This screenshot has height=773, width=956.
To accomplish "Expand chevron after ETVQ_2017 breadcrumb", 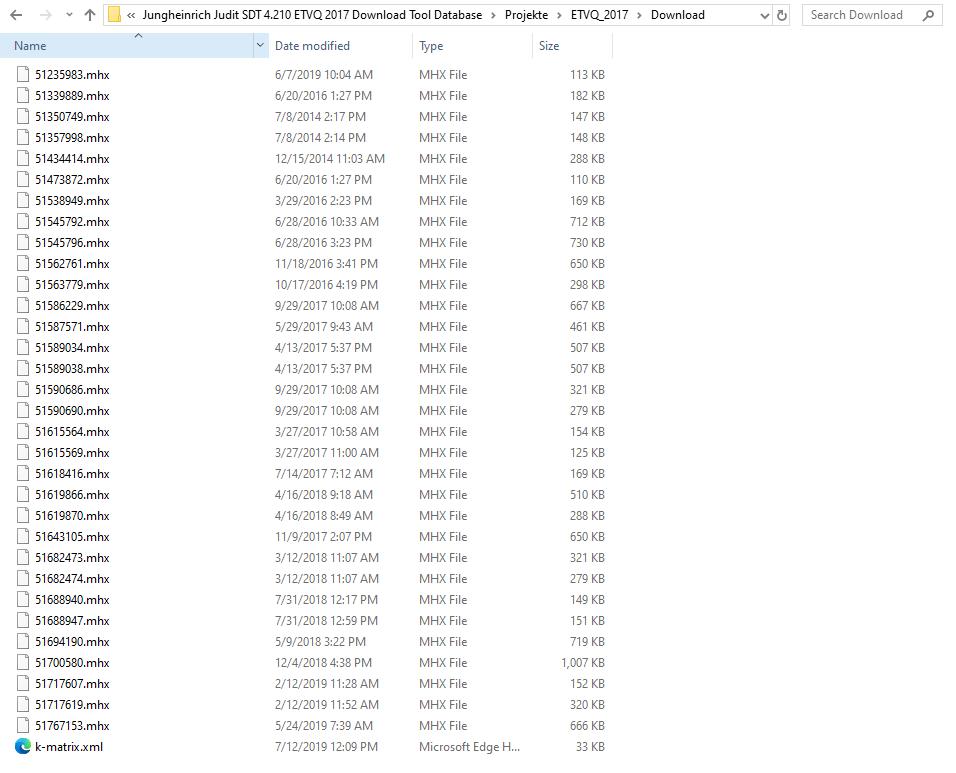I will click(640, 15).
